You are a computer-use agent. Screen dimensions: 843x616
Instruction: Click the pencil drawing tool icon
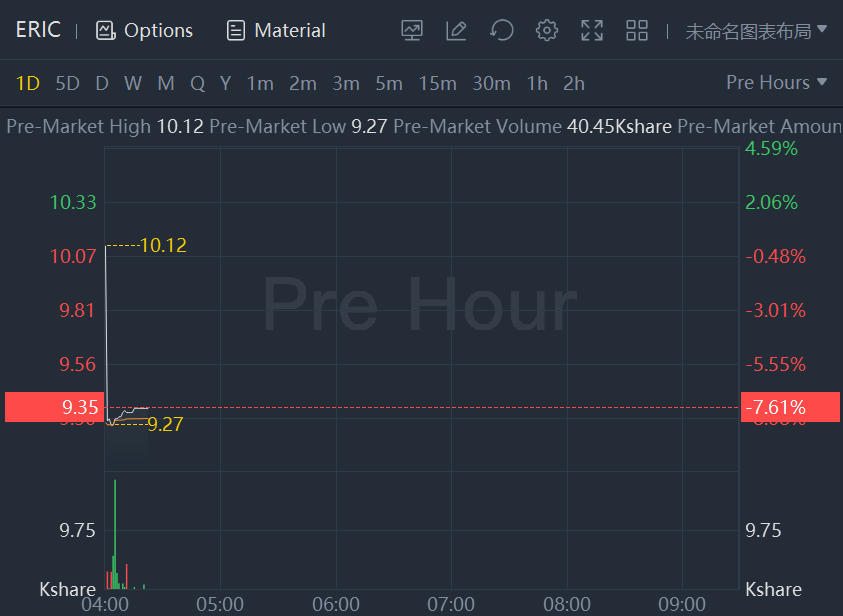click(456, 30)
